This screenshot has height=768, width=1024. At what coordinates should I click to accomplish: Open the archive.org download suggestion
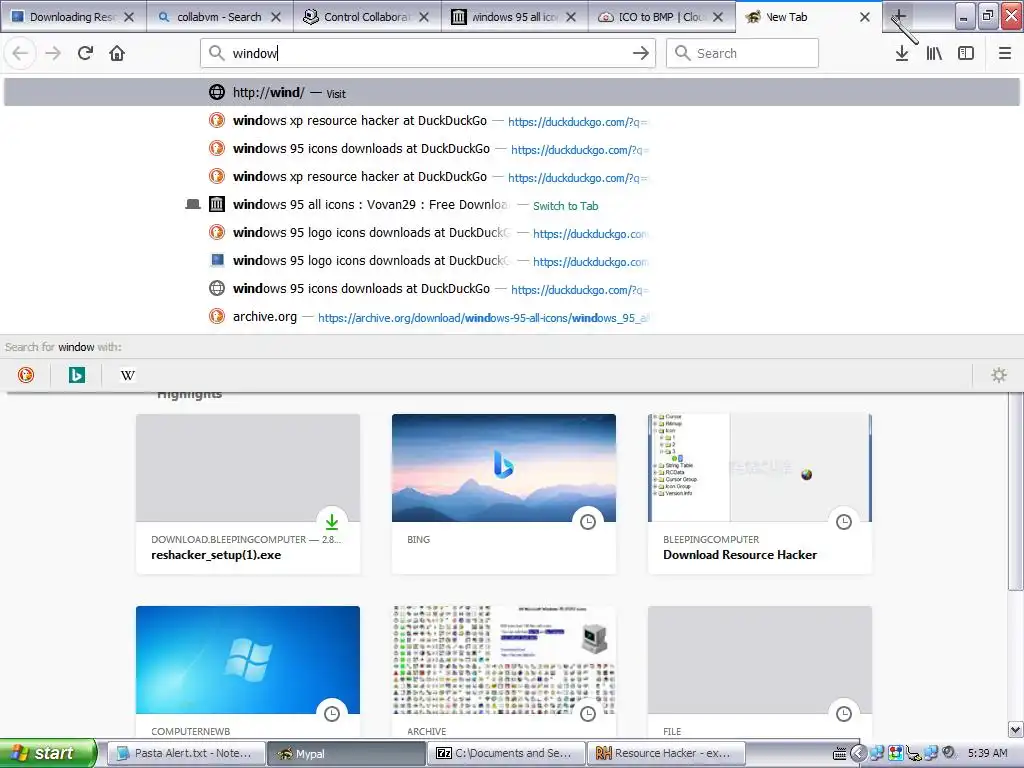pyautogui.click(x=512, y=317)
